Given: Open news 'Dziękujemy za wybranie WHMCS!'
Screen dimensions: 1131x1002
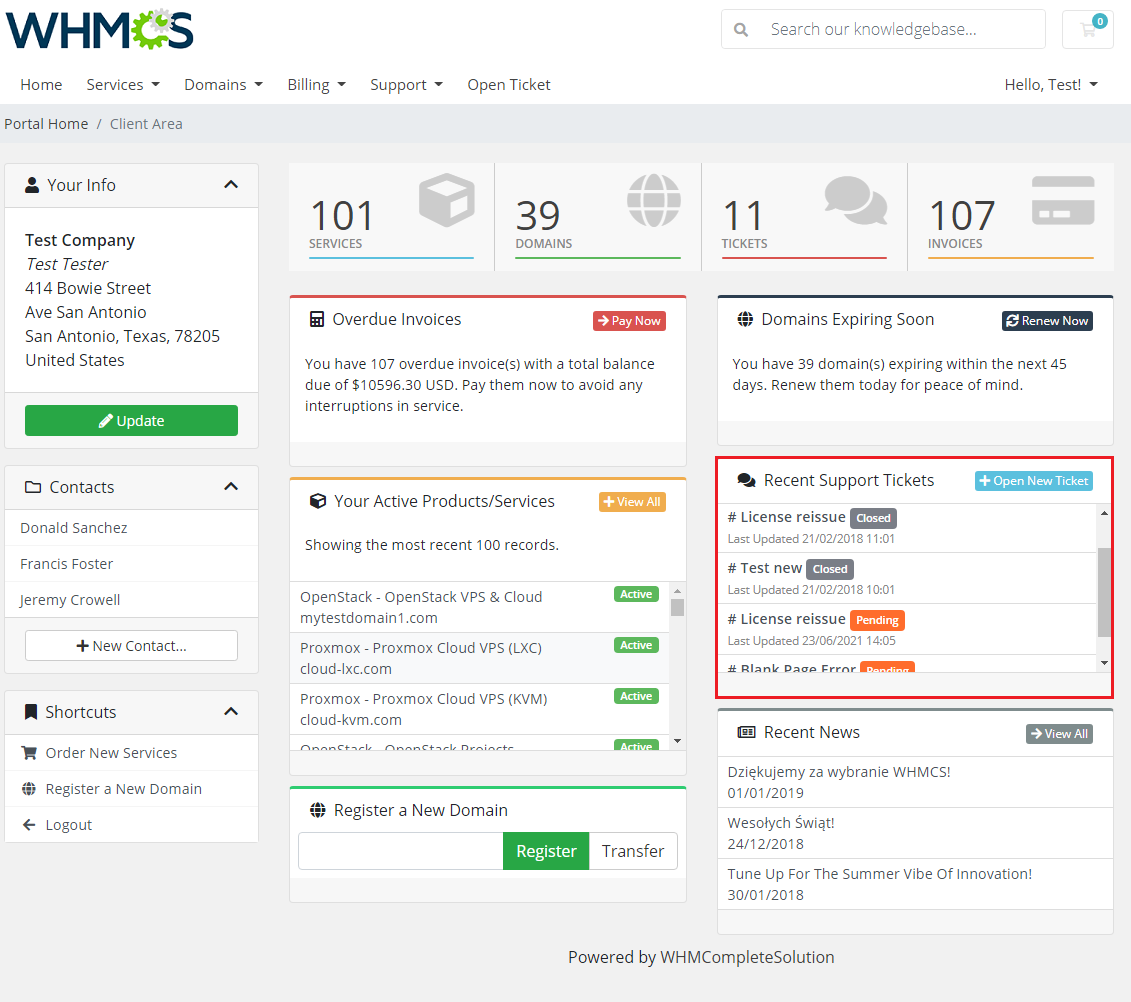Looking at the screenshot, I should coord(915,782).
